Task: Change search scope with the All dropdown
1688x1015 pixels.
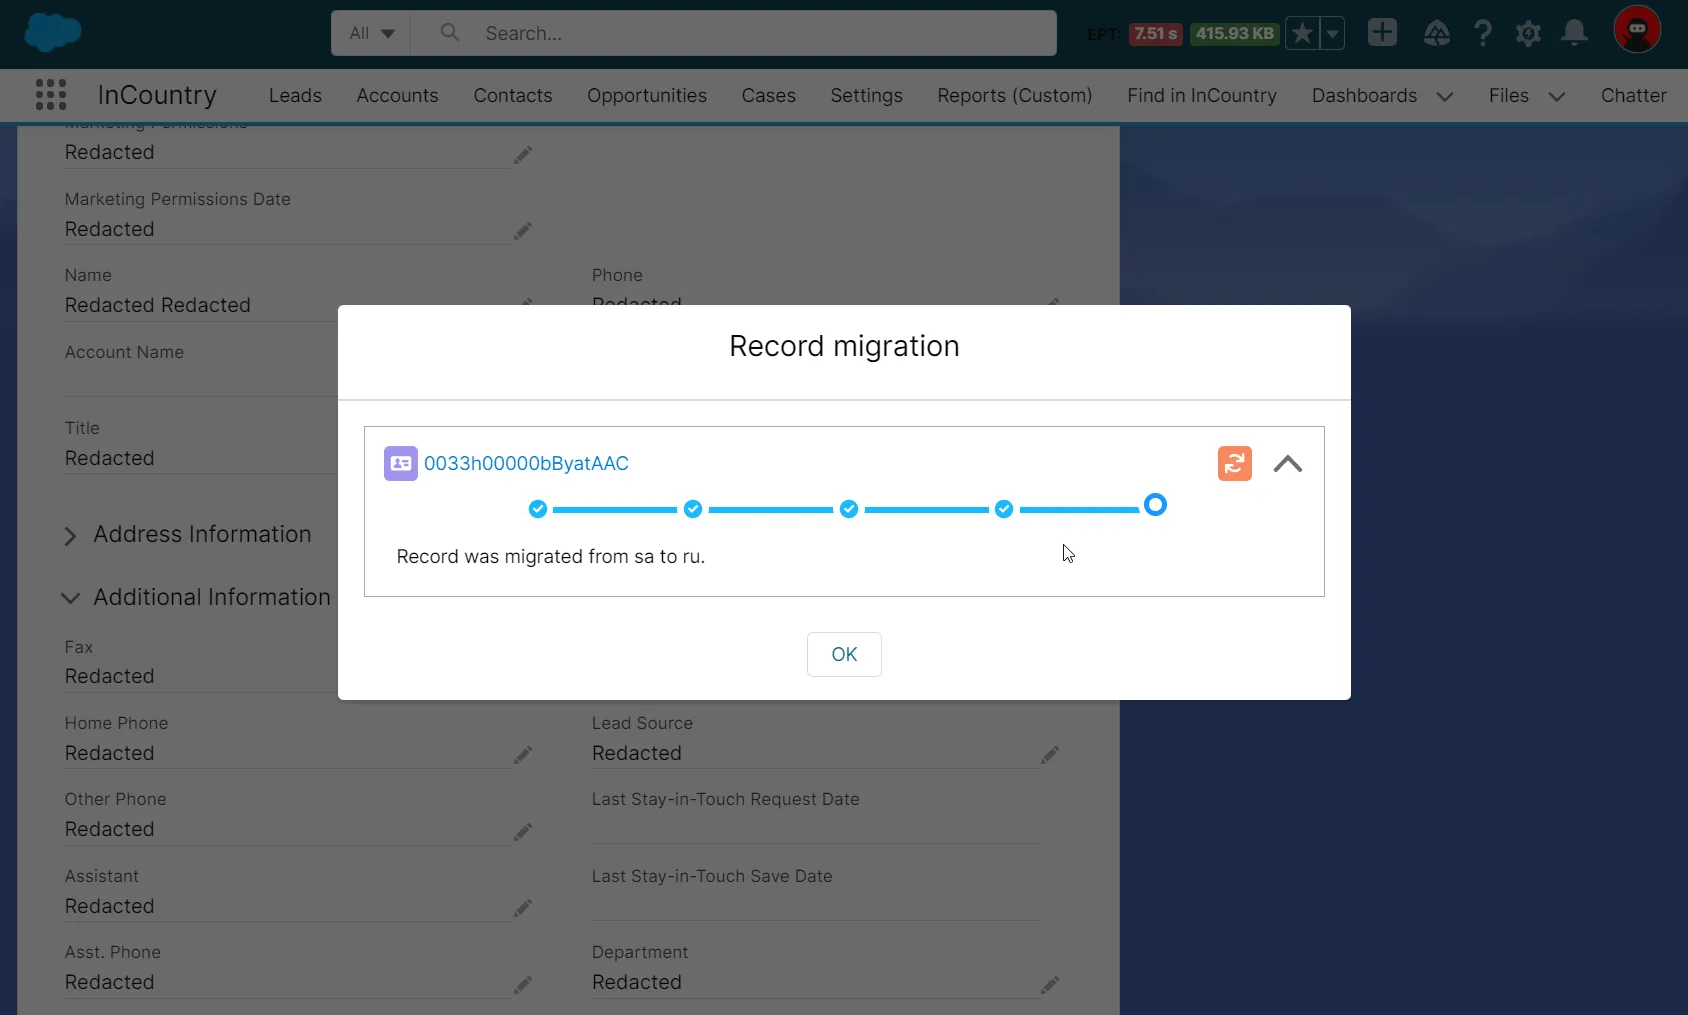Action: pos(369,32)
